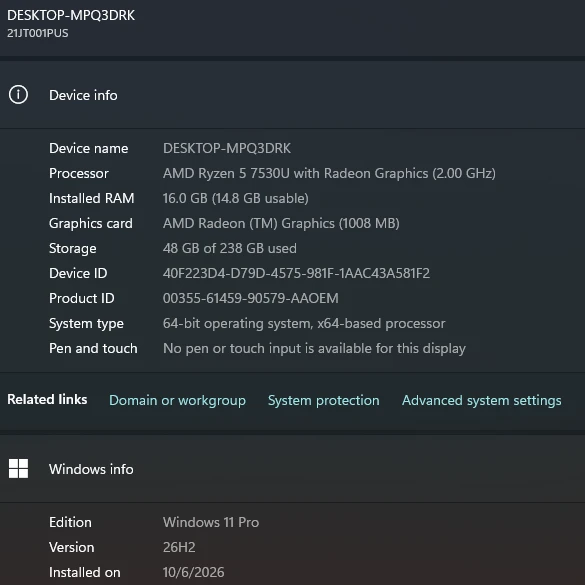Click the 64-bit operating system value
The height and width of the screenshot is (585, 585).
[x=304, y=323]
